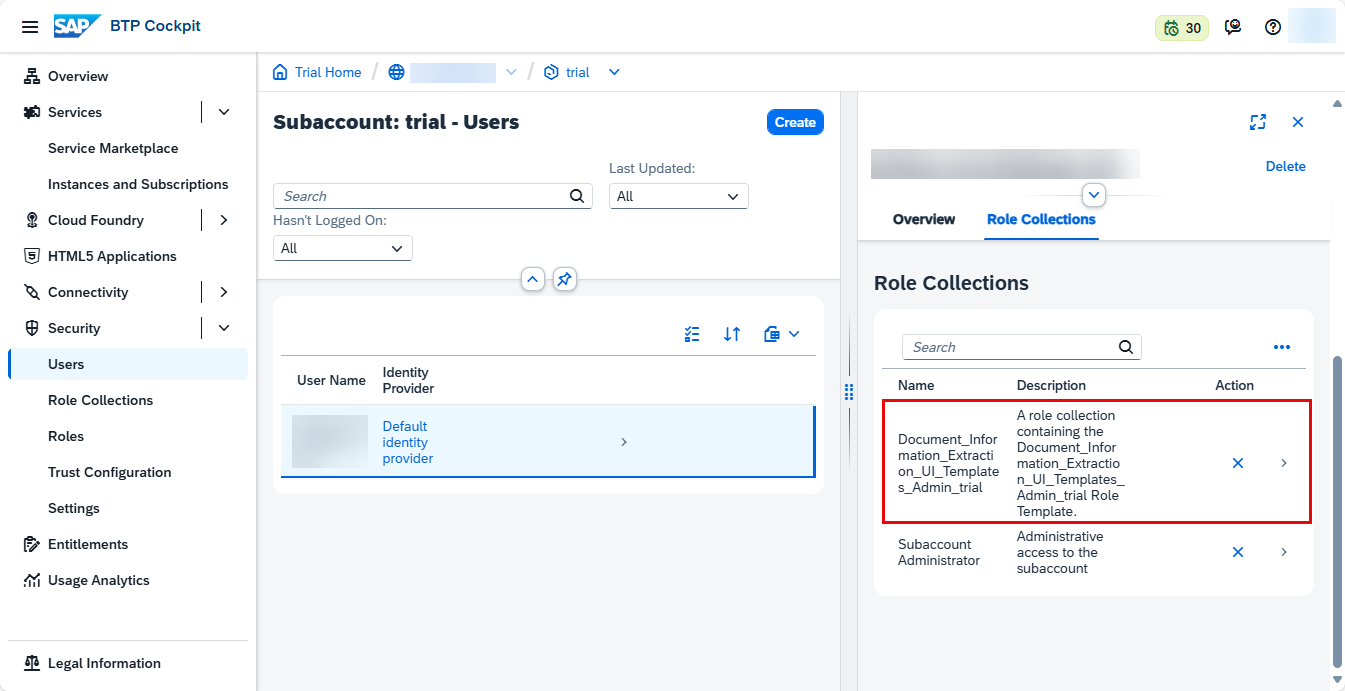
Task: Click the Description column header
Action: click(1051, 385)
